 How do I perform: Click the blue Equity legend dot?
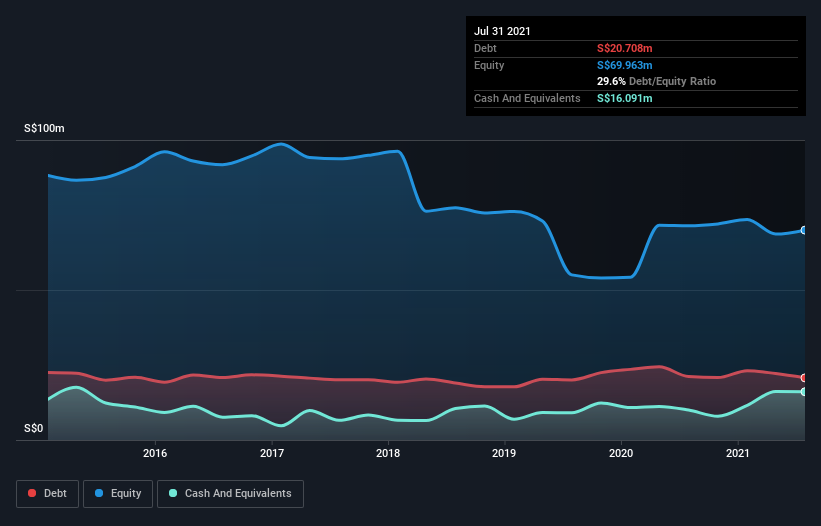[99, 493]
